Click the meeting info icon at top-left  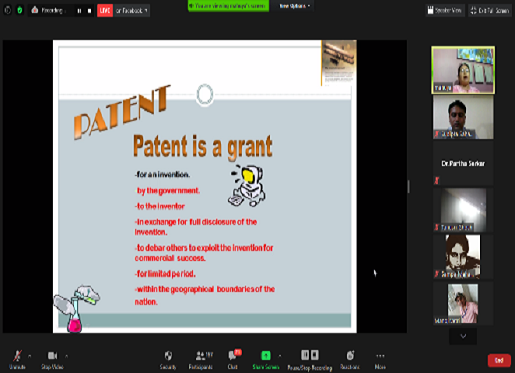coord(8,10)
